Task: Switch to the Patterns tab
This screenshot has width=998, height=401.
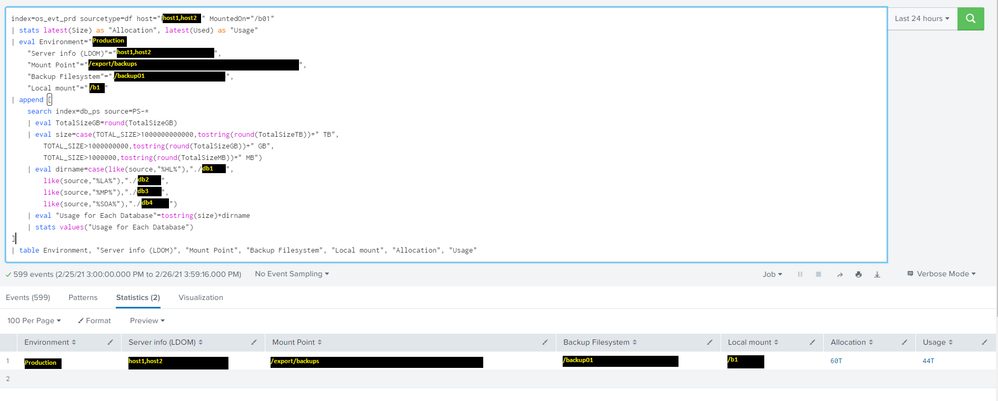Action: pos(83,297)
